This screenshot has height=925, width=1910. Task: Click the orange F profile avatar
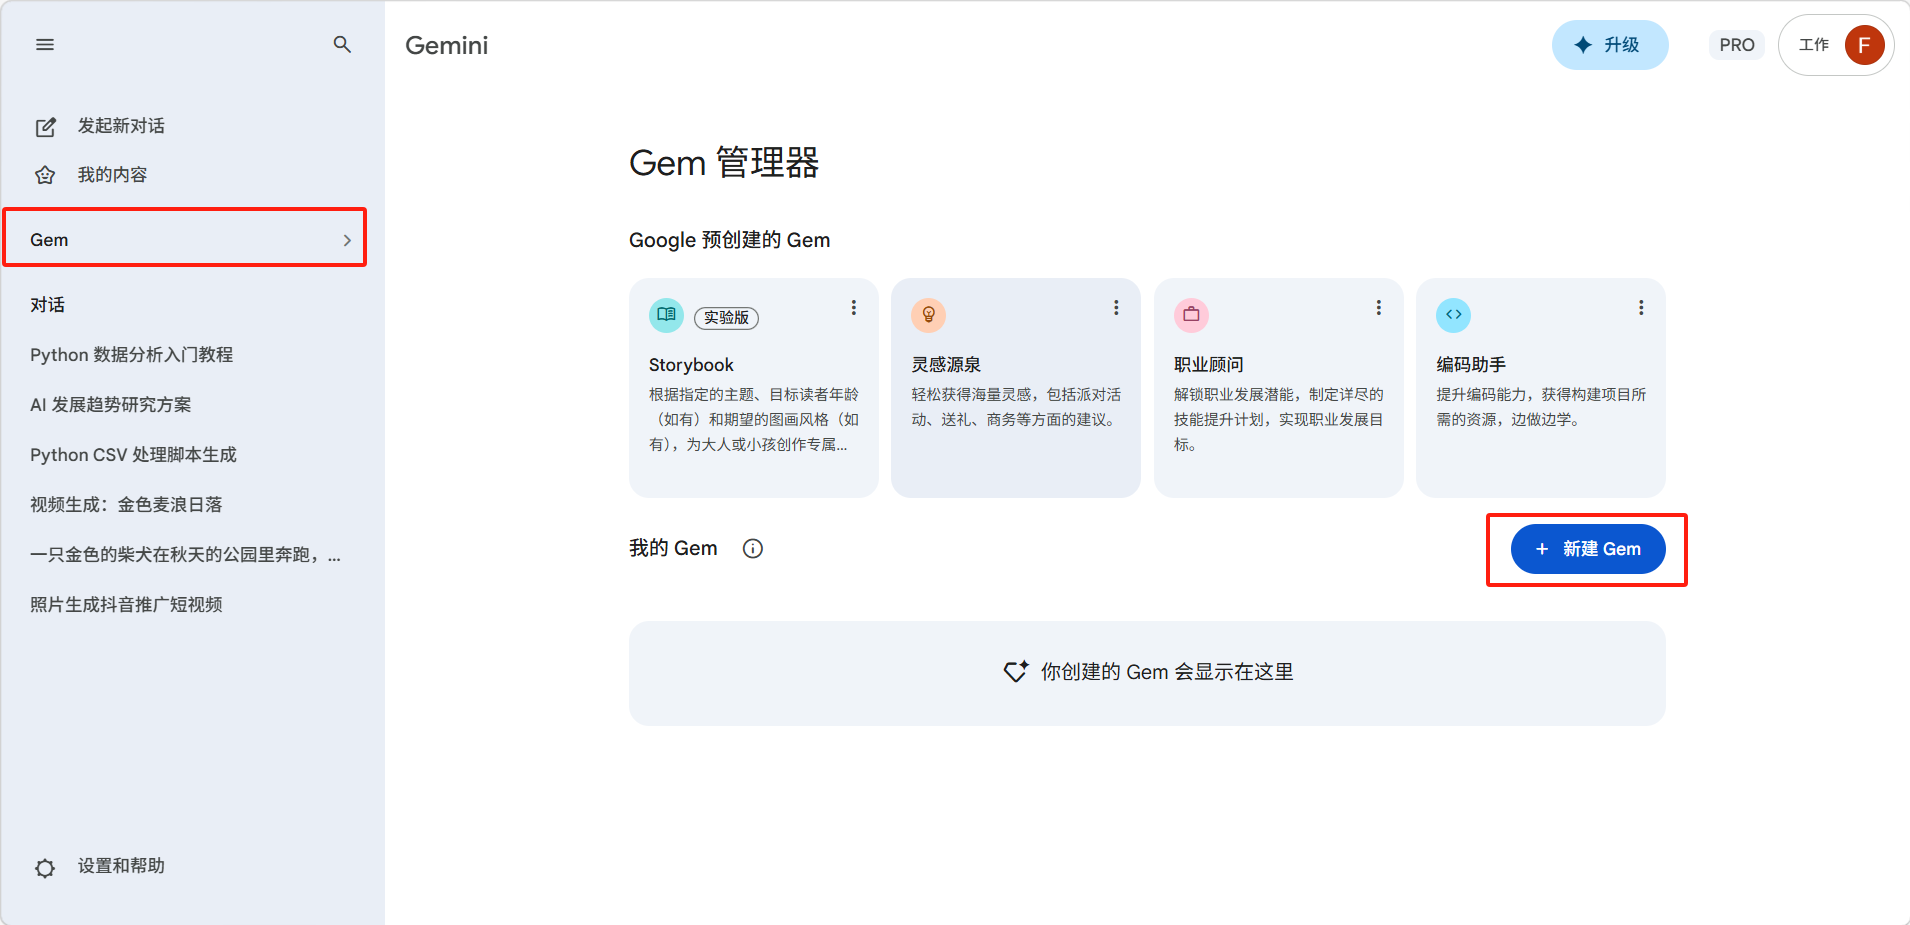pyautogui.click(x=1864, y=45)
